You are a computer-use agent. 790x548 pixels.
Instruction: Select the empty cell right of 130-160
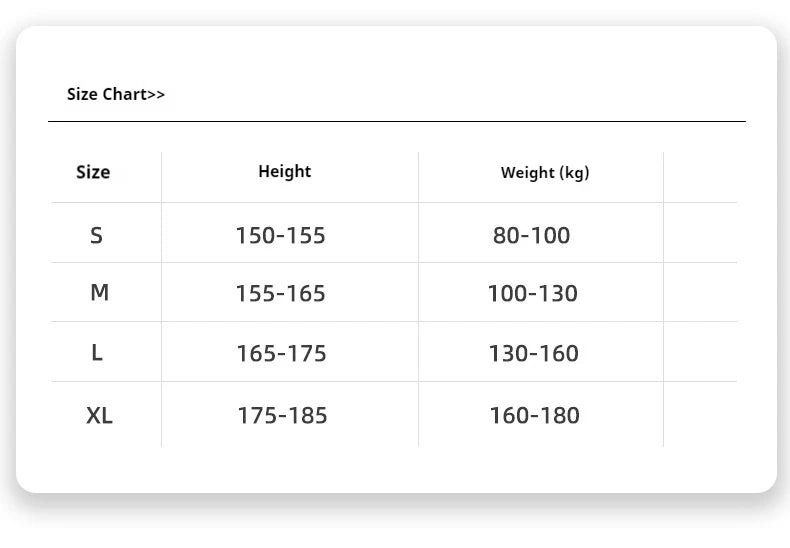click(x=700, y=352)
